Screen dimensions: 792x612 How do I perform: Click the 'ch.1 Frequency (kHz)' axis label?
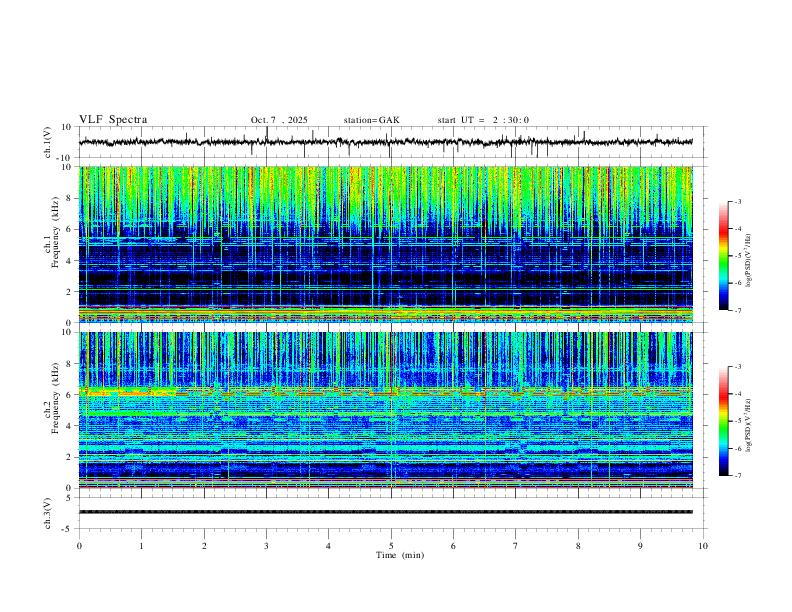(x=52, y=231)
